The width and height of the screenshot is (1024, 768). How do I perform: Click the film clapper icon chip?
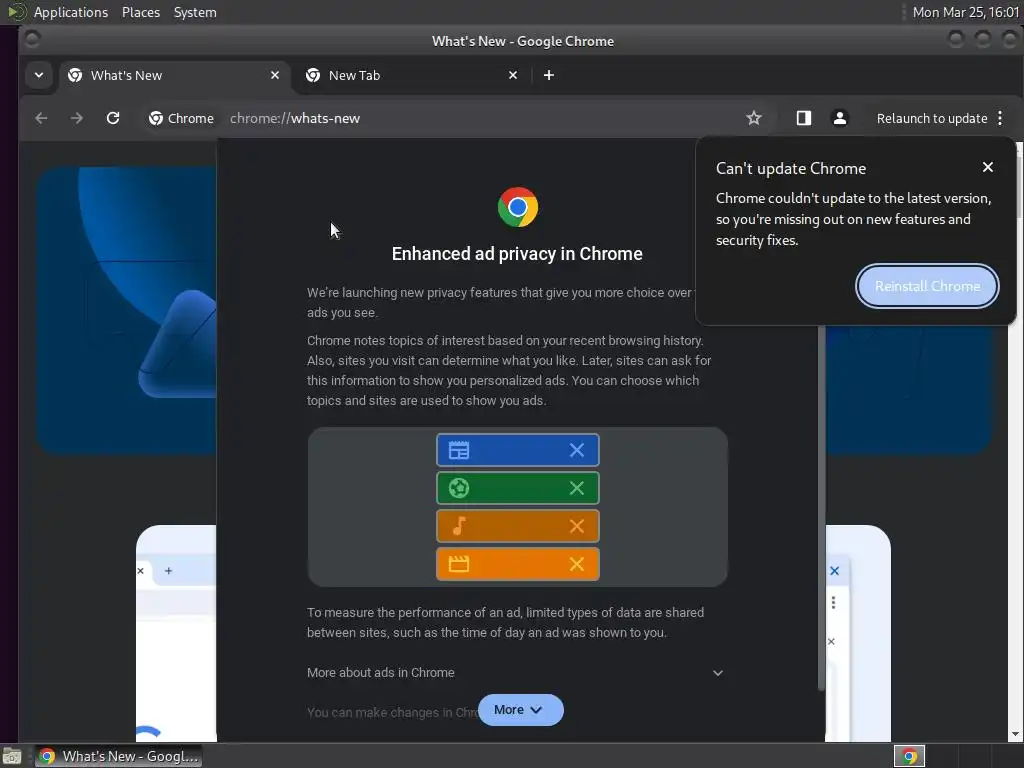coord(459,564)
